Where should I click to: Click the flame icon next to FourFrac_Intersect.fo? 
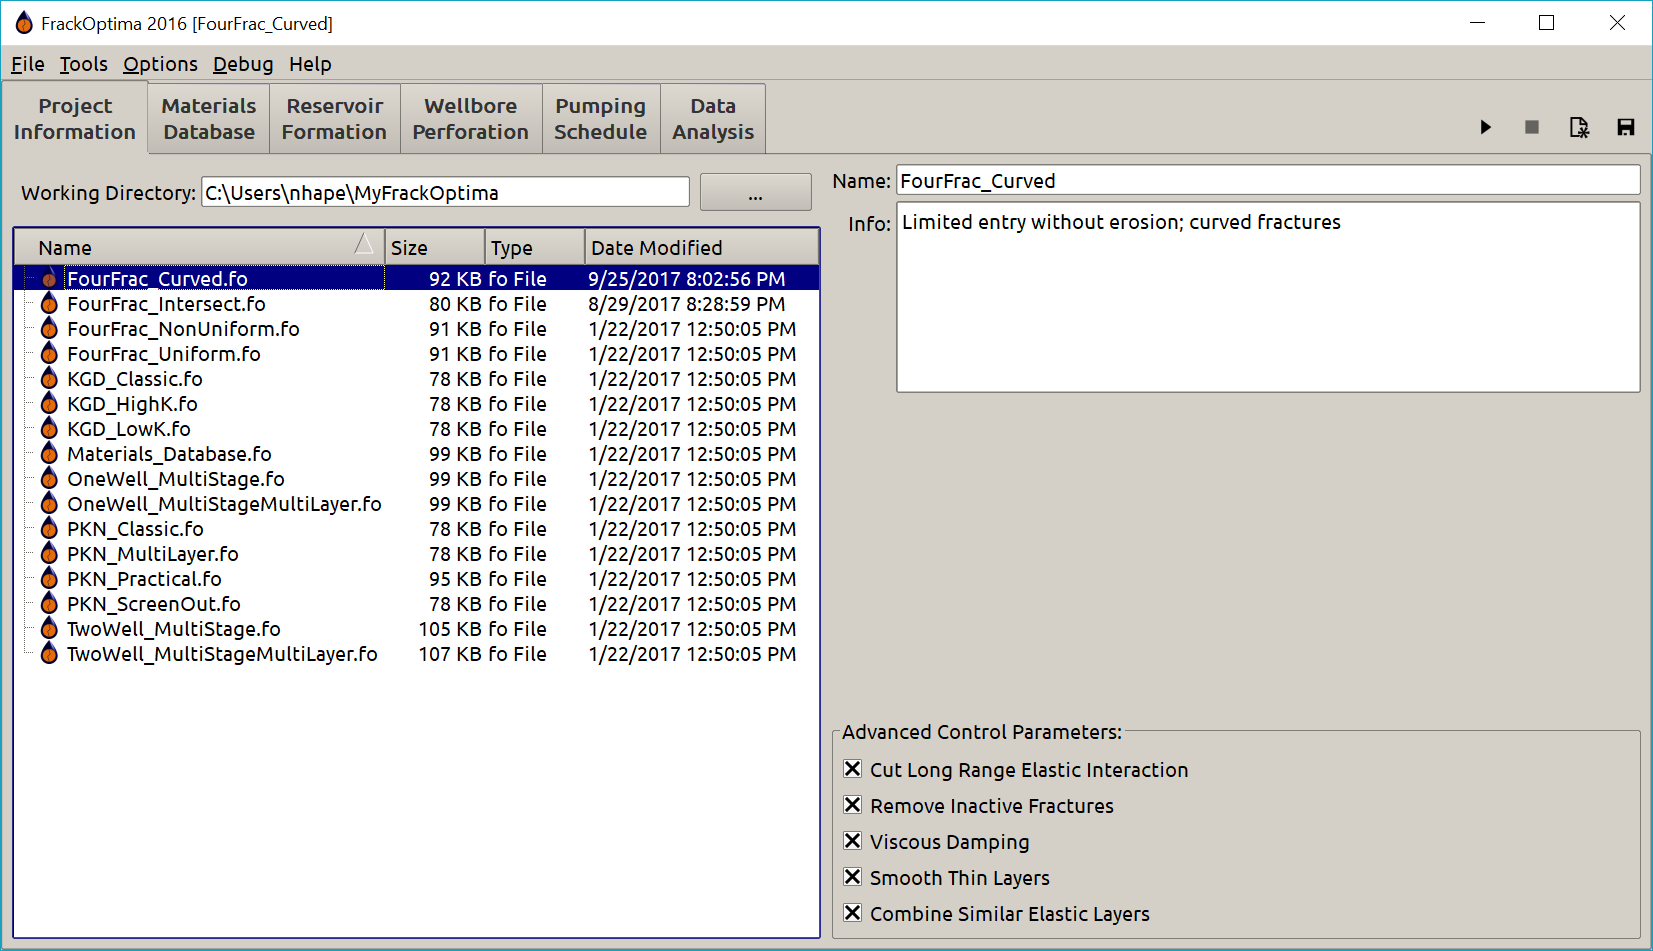pos(49,303)
